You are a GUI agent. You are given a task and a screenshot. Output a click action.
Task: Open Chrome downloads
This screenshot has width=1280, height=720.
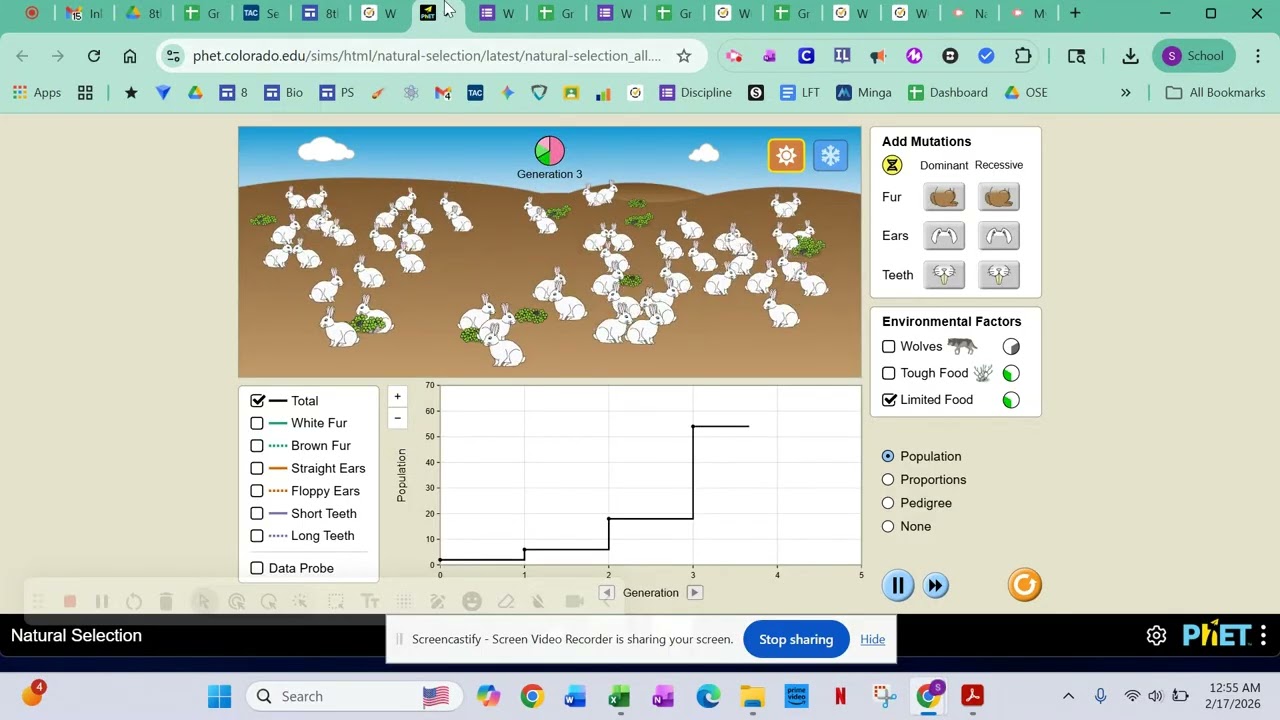pyautogui.click(x=1130, y=56)
